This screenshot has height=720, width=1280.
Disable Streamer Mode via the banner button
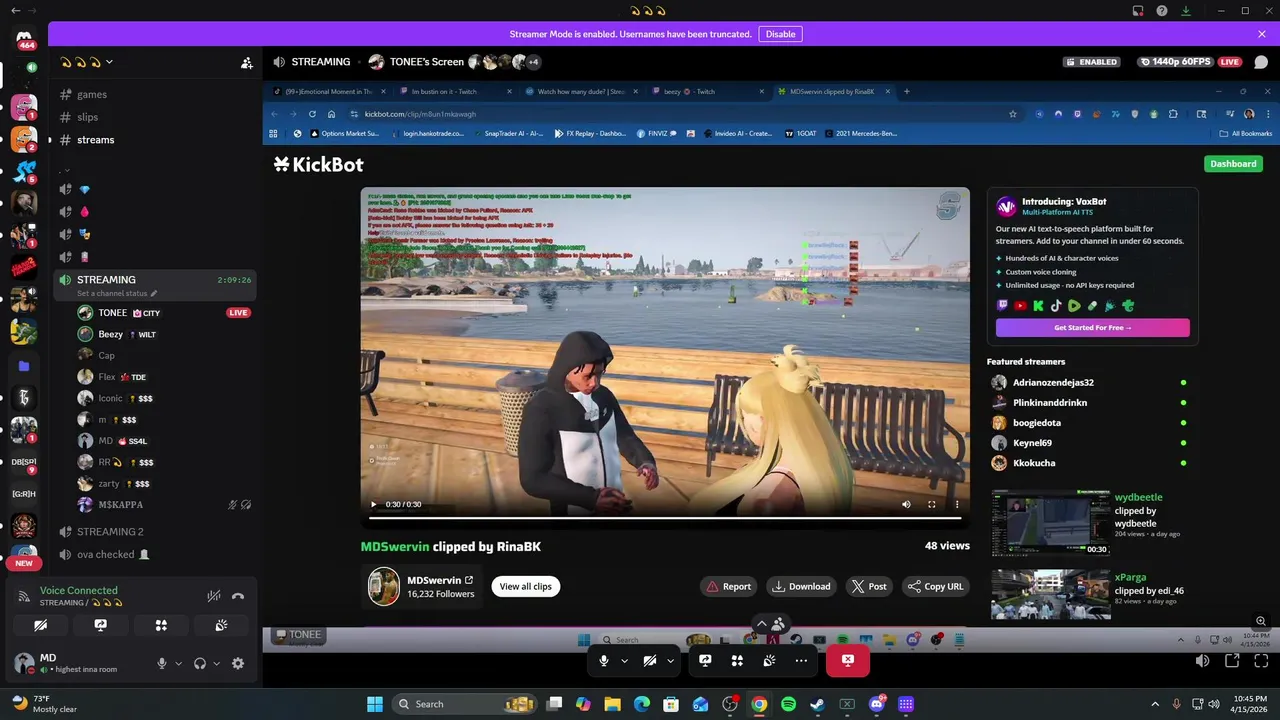tap(780, 34)
